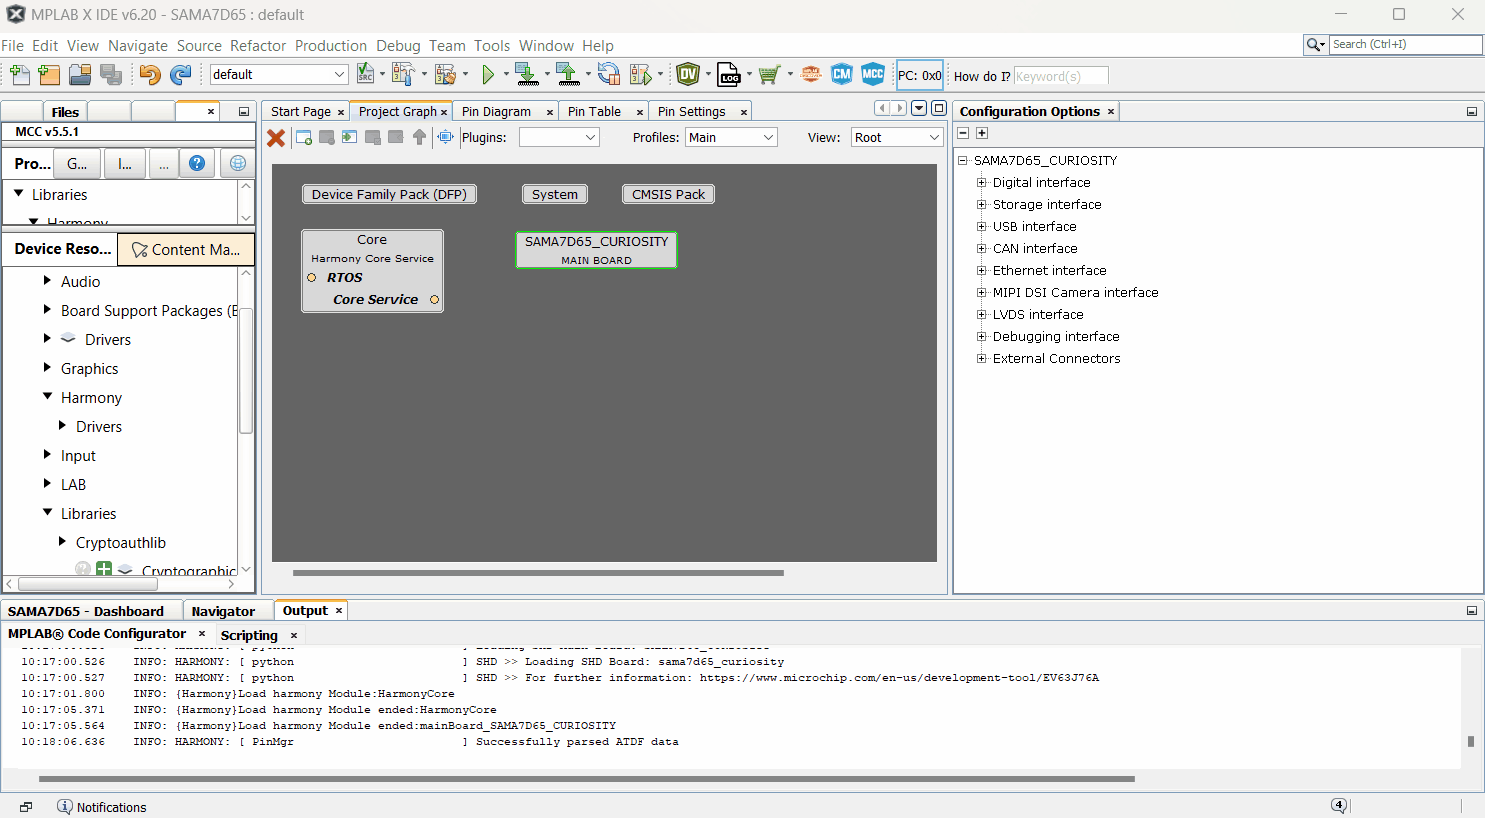Open the SAMA7D65 Dashboard tab
This screenshot has height=818, width=1485.
pyautogui.click(x=86, y=611)
